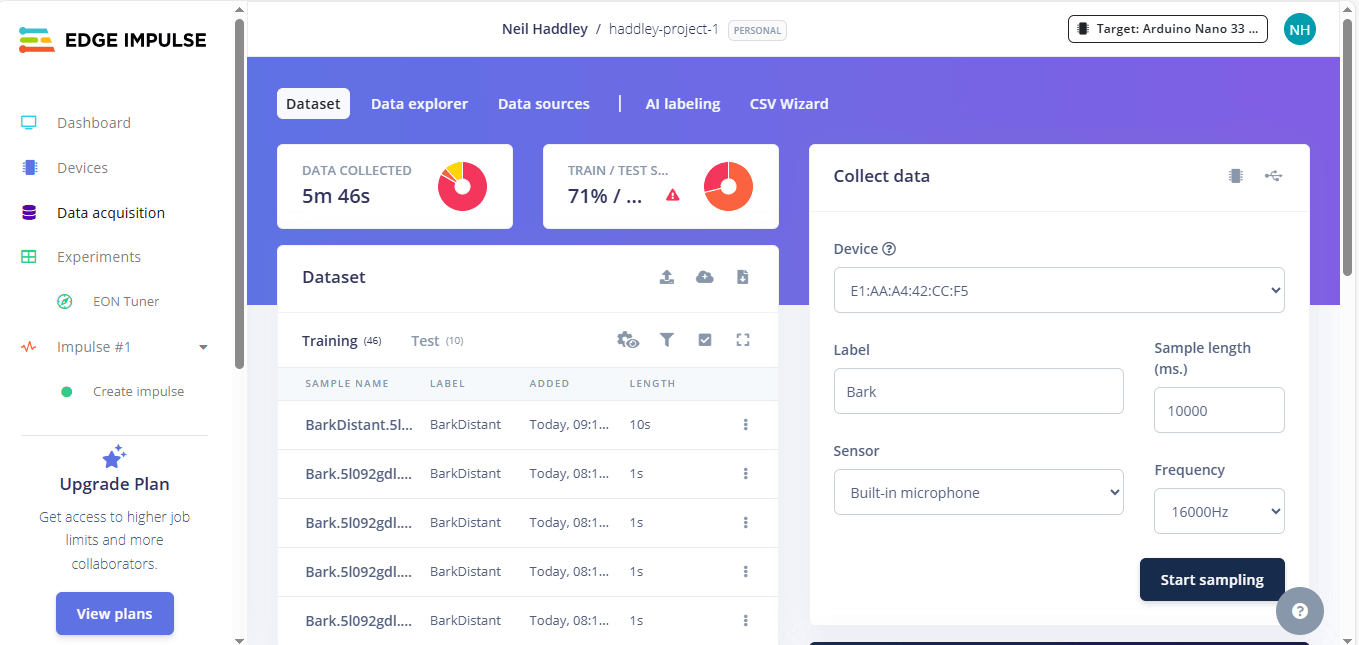The image size is (1359, 645).
Task: Click the Label input field containing Bark
Action: 979,391
